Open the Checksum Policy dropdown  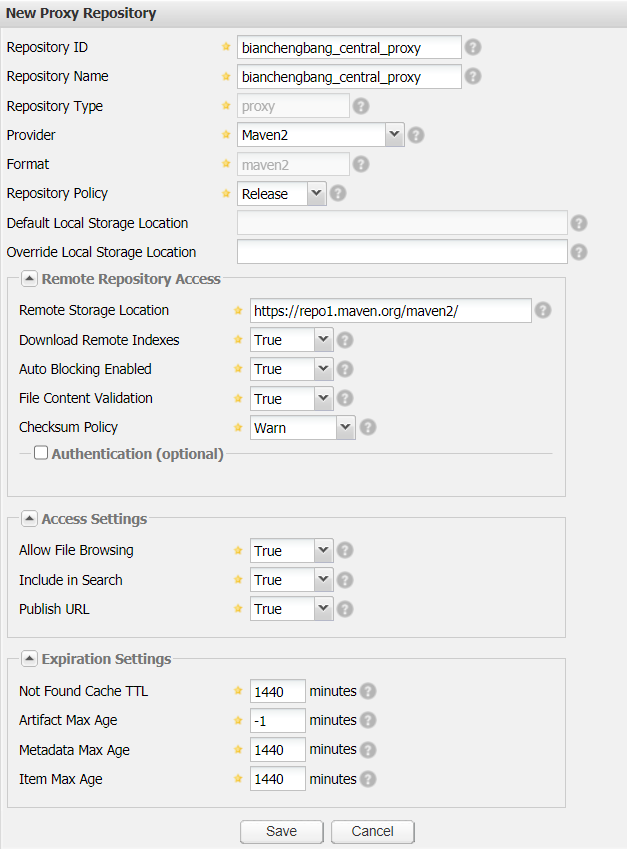point(345,428)
